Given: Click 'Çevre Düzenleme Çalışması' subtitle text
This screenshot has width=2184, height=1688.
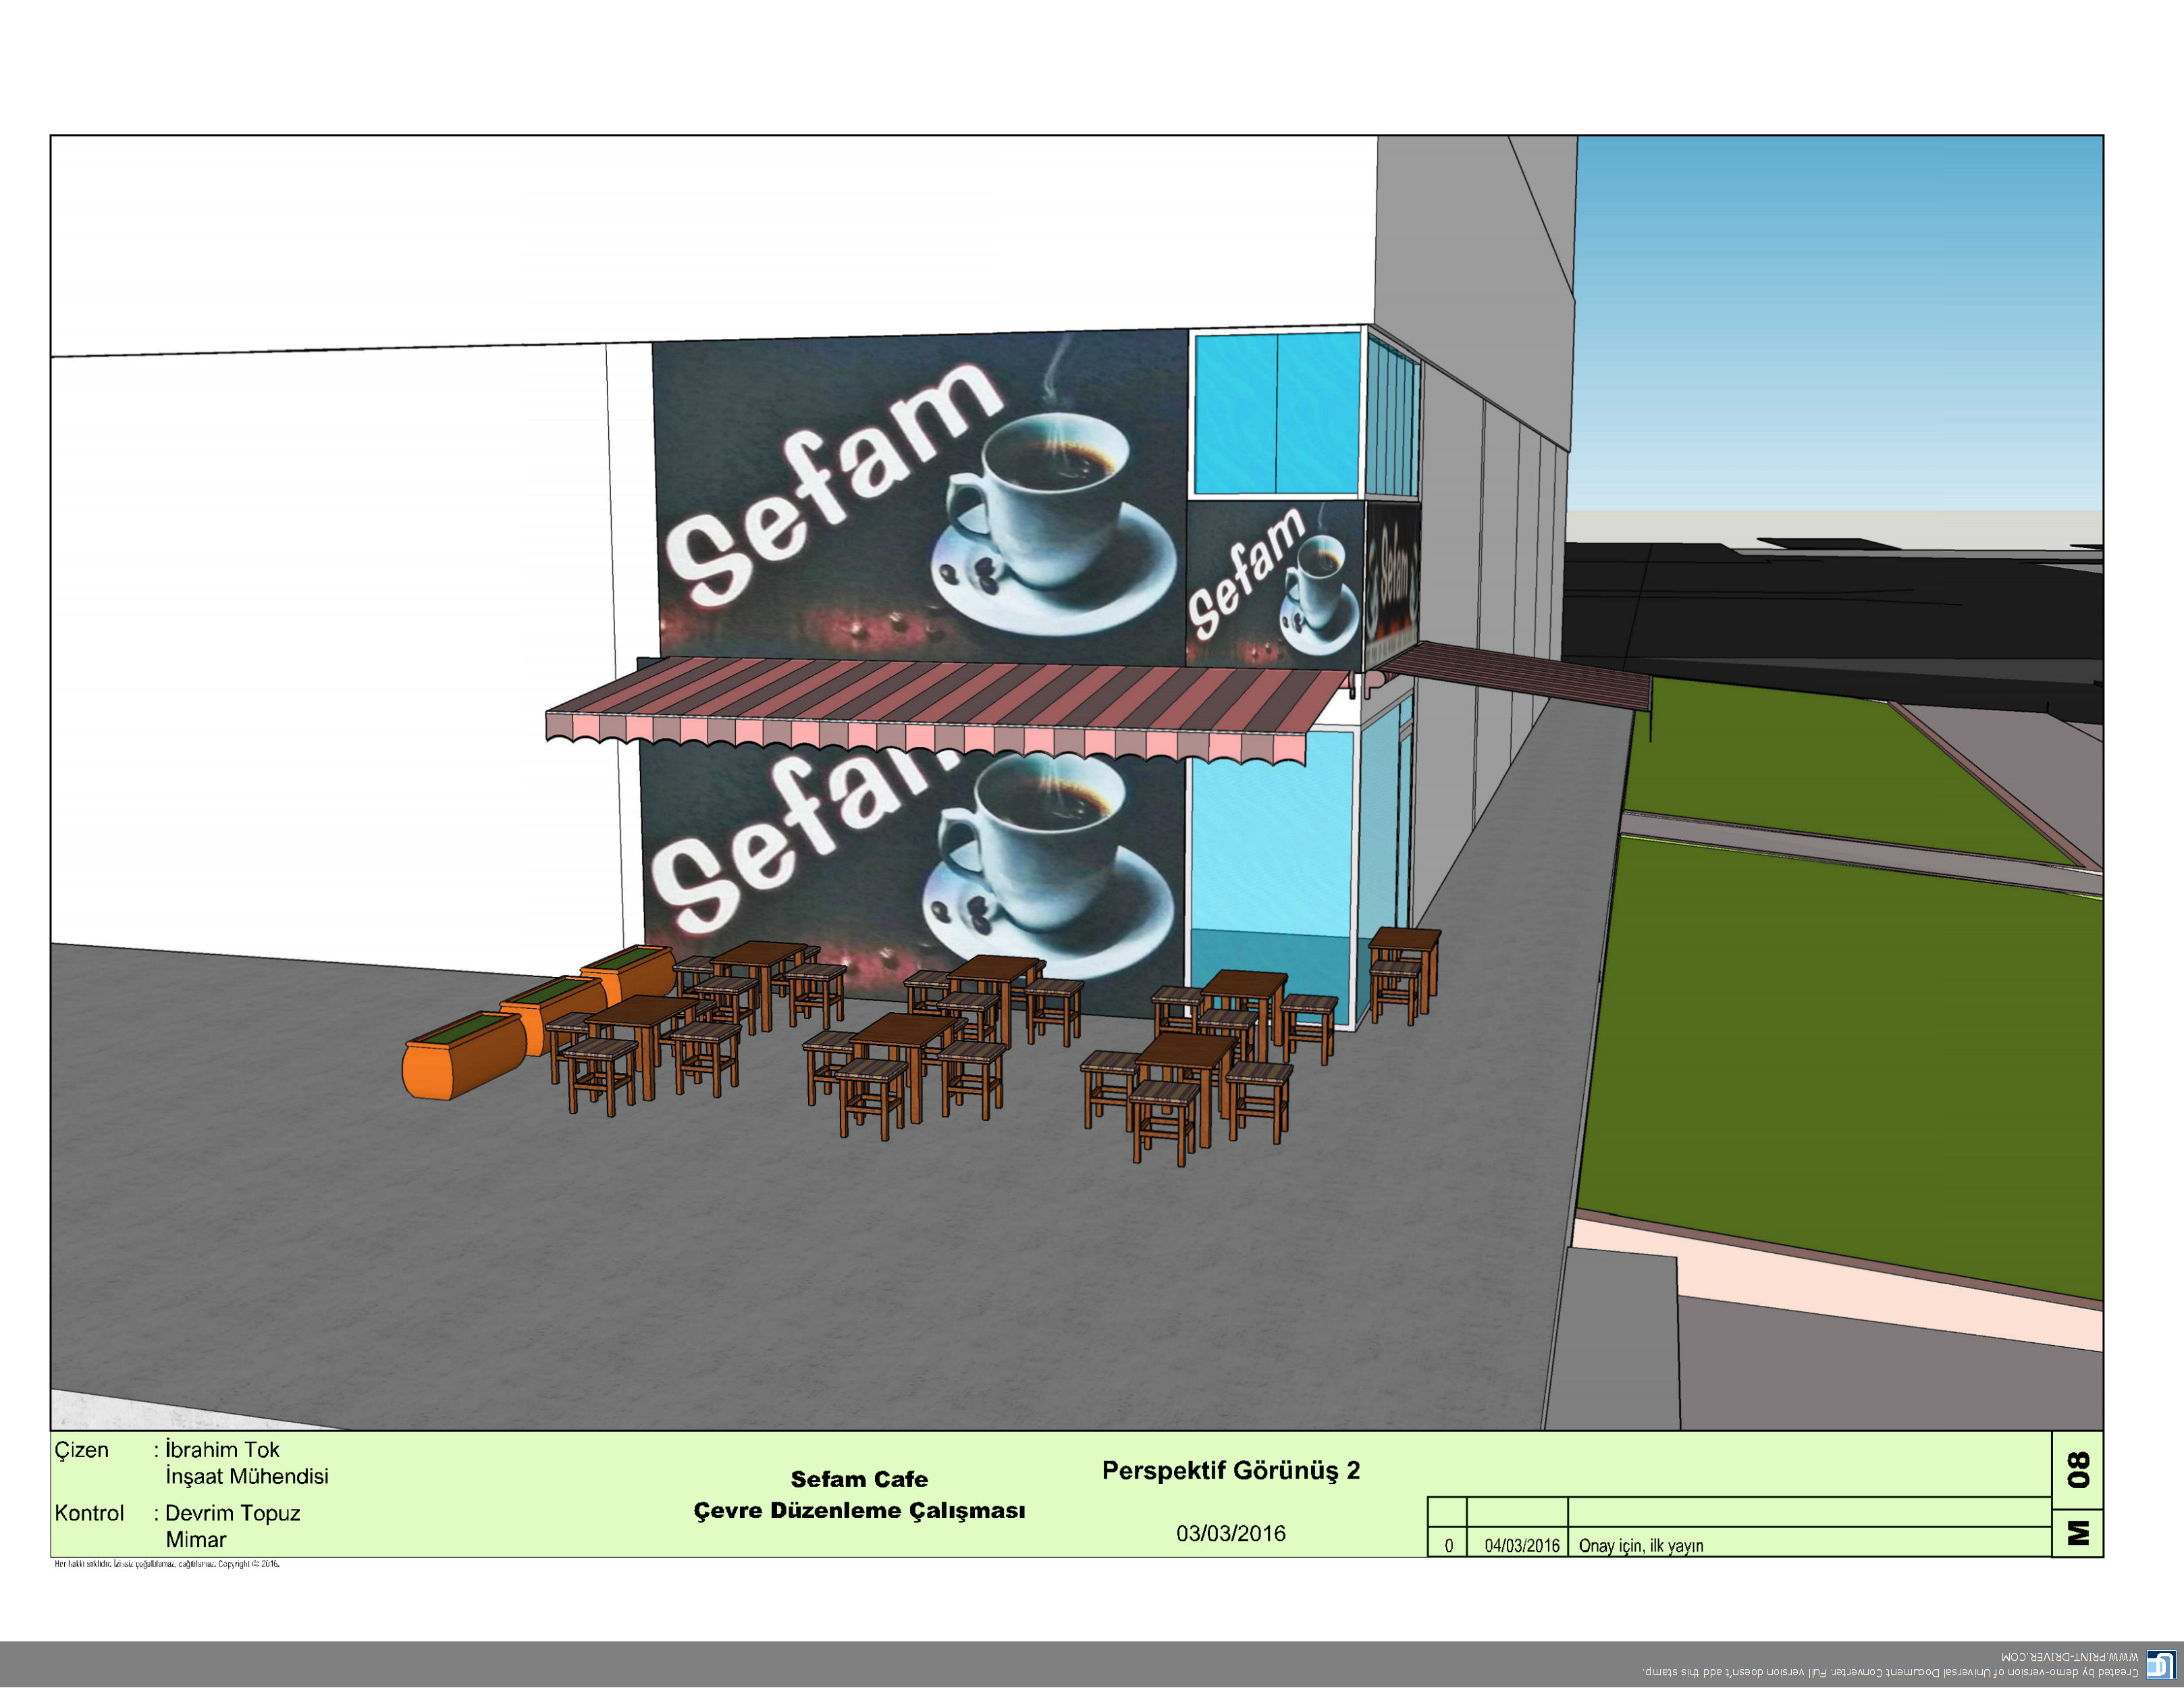Looking at the screenshot, I should click(x=859, y=1510).
